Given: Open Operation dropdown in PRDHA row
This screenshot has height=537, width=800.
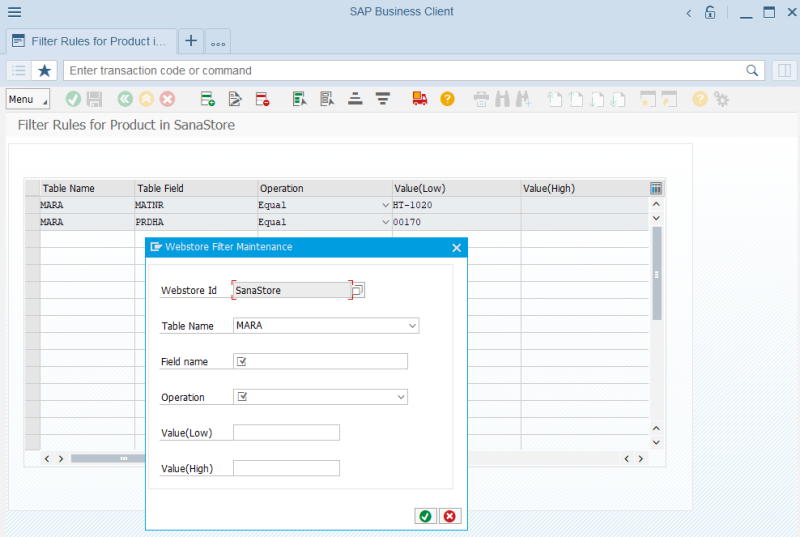Looking at the screenshot, I should pyautogui.click(x=385, y=222).
